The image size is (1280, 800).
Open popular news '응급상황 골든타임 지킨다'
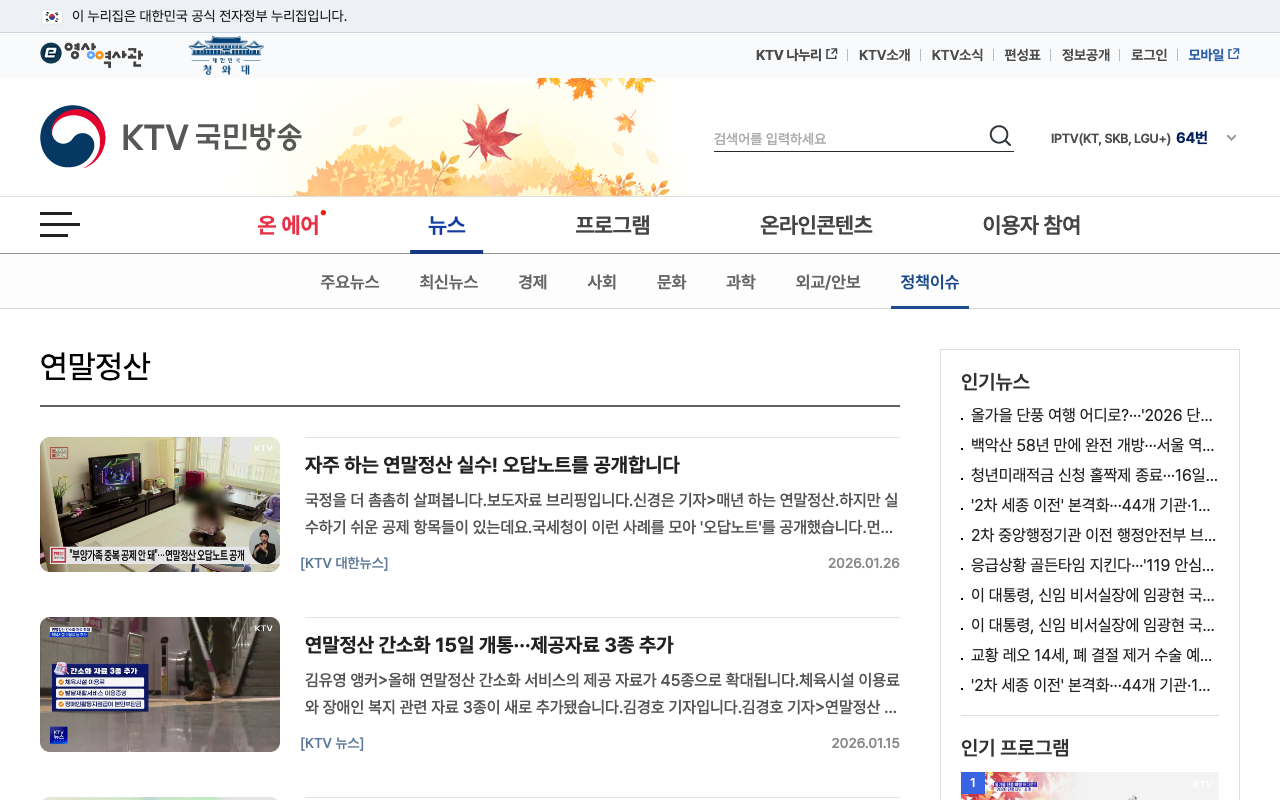pyautogui.click(x=1092, y=565)
